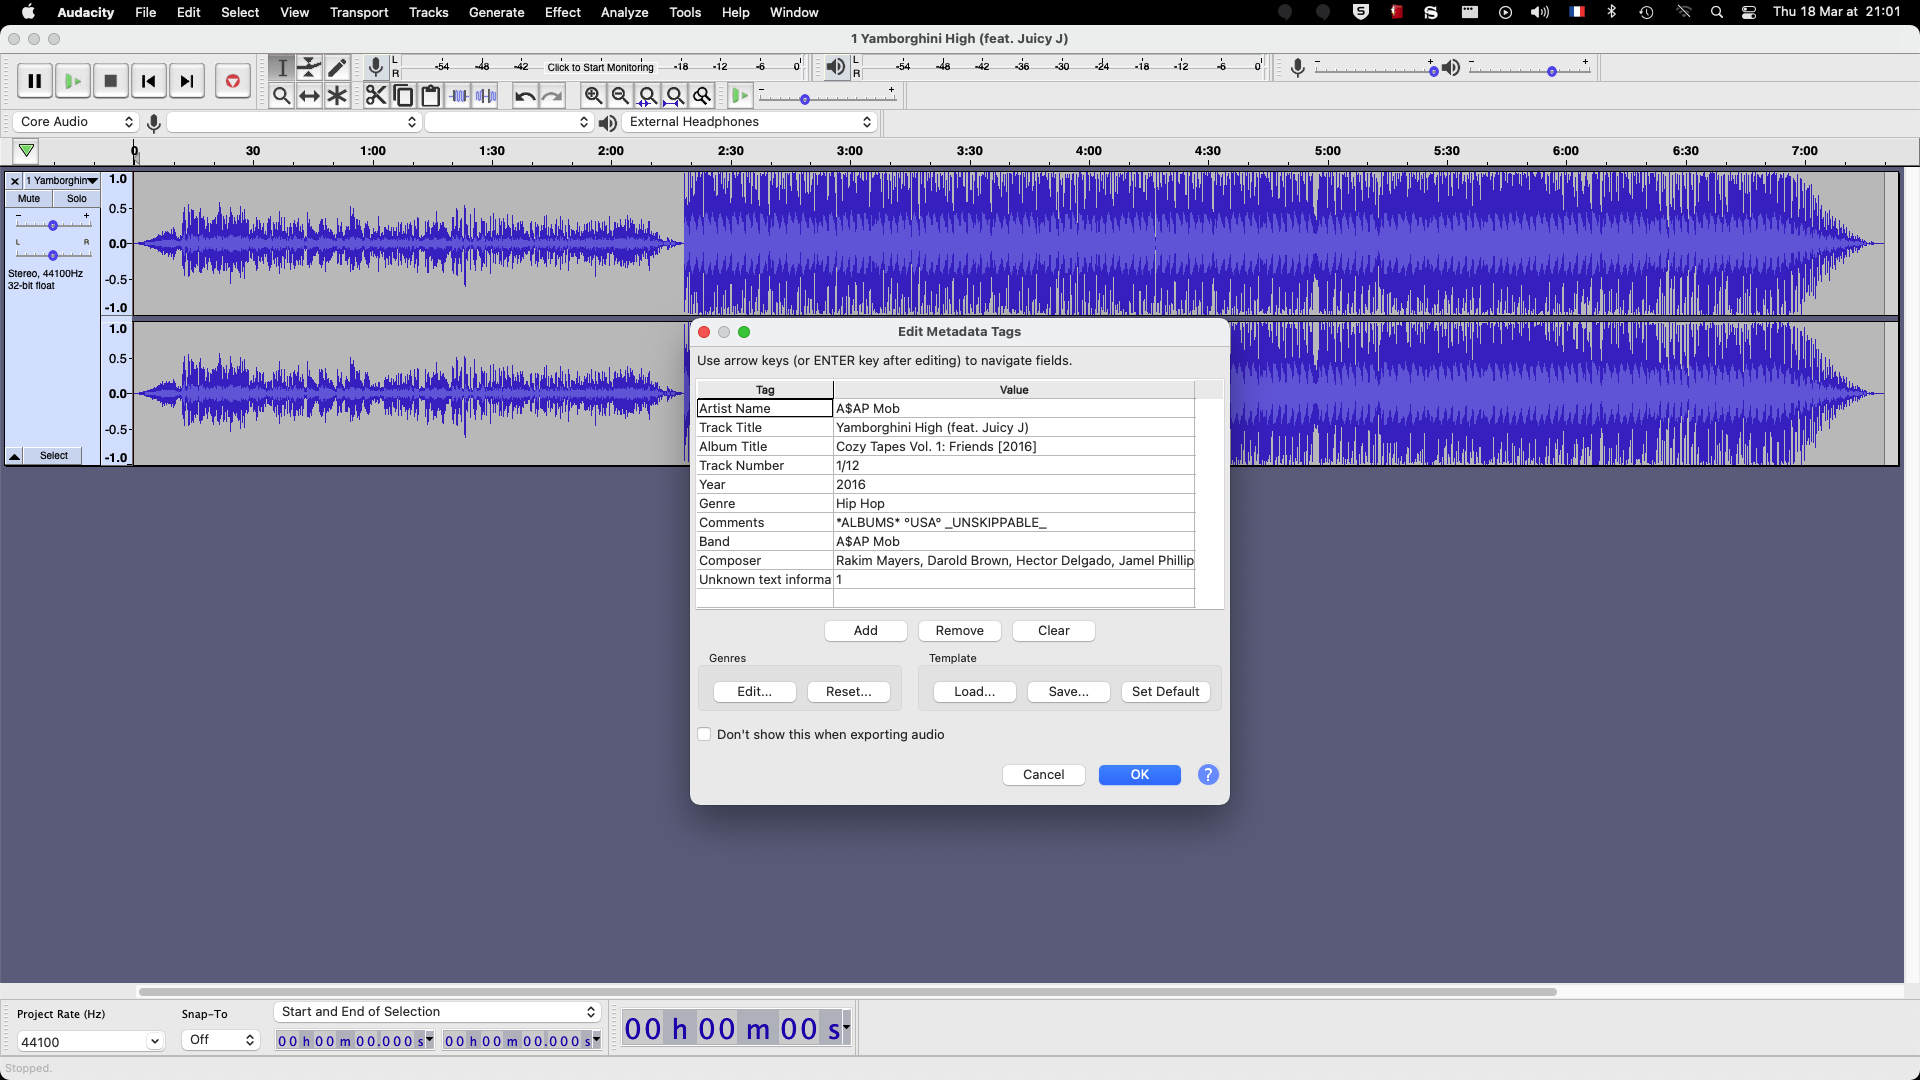Select the Envelope tool
This screenshot has height=1080, width=1920.
pyautogui.click(x=310, y=67)
